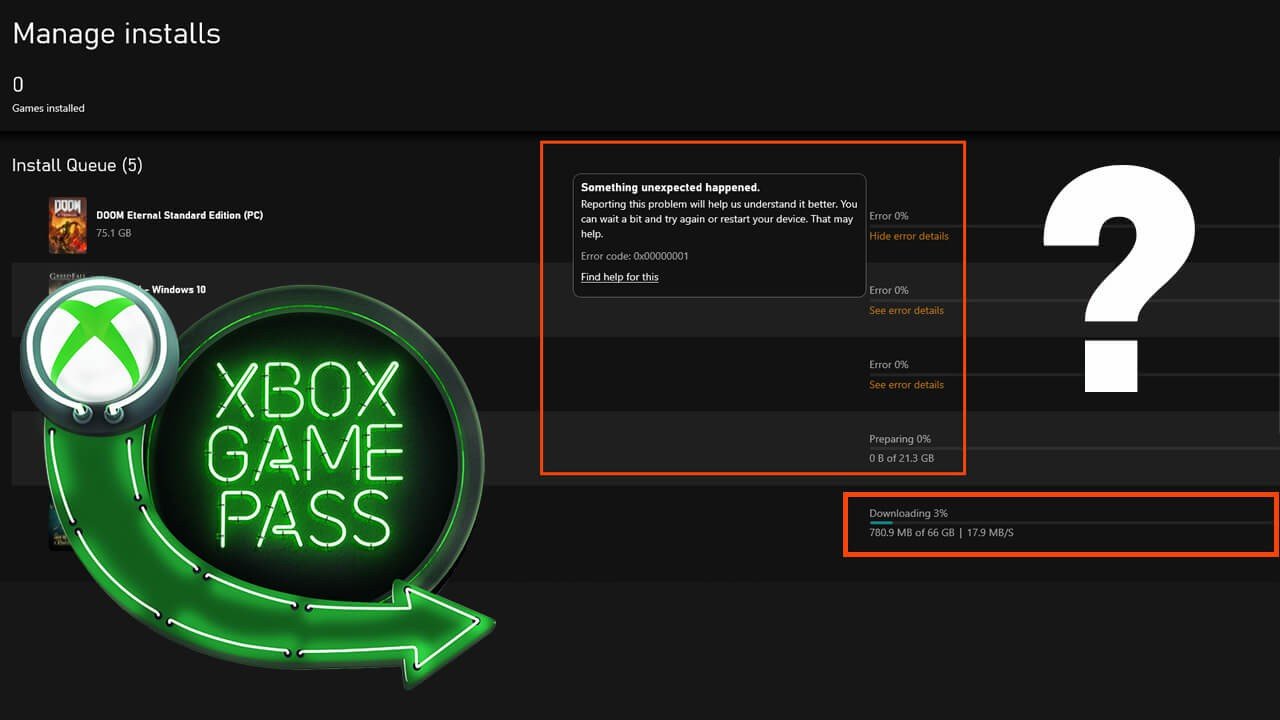Open the DOOM Eternal Standard Edition (PC) title
This screenshot has width=1280, height=720.
click(179, 215)
